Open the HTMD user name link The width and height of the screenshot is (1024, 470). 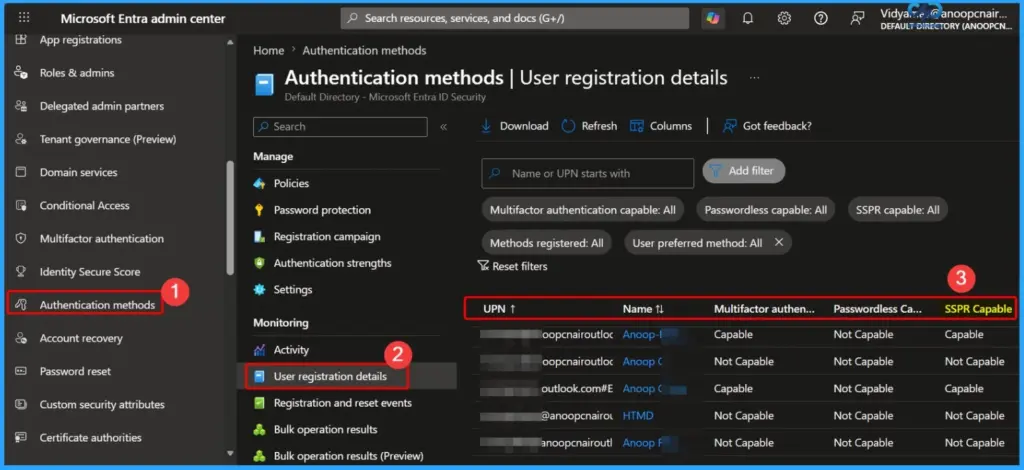(638, 416)
